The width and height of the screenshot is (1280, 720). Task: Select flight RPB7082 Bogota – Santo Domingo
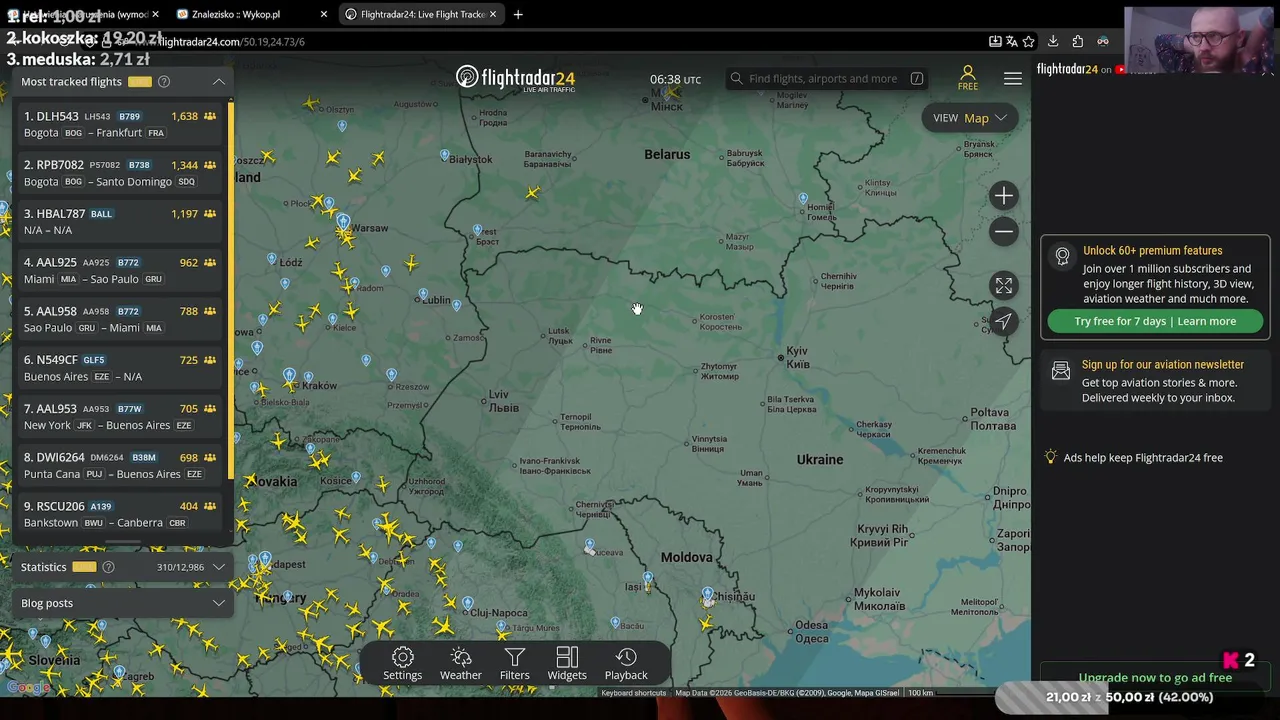click(x=121, y=173)
